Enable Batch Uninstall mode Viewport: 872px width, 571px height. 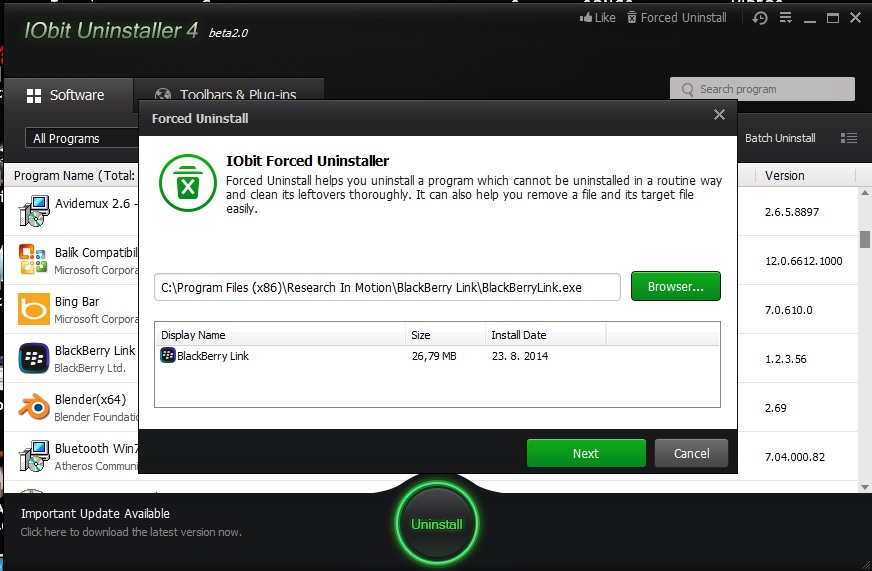[x=780, y=138]
